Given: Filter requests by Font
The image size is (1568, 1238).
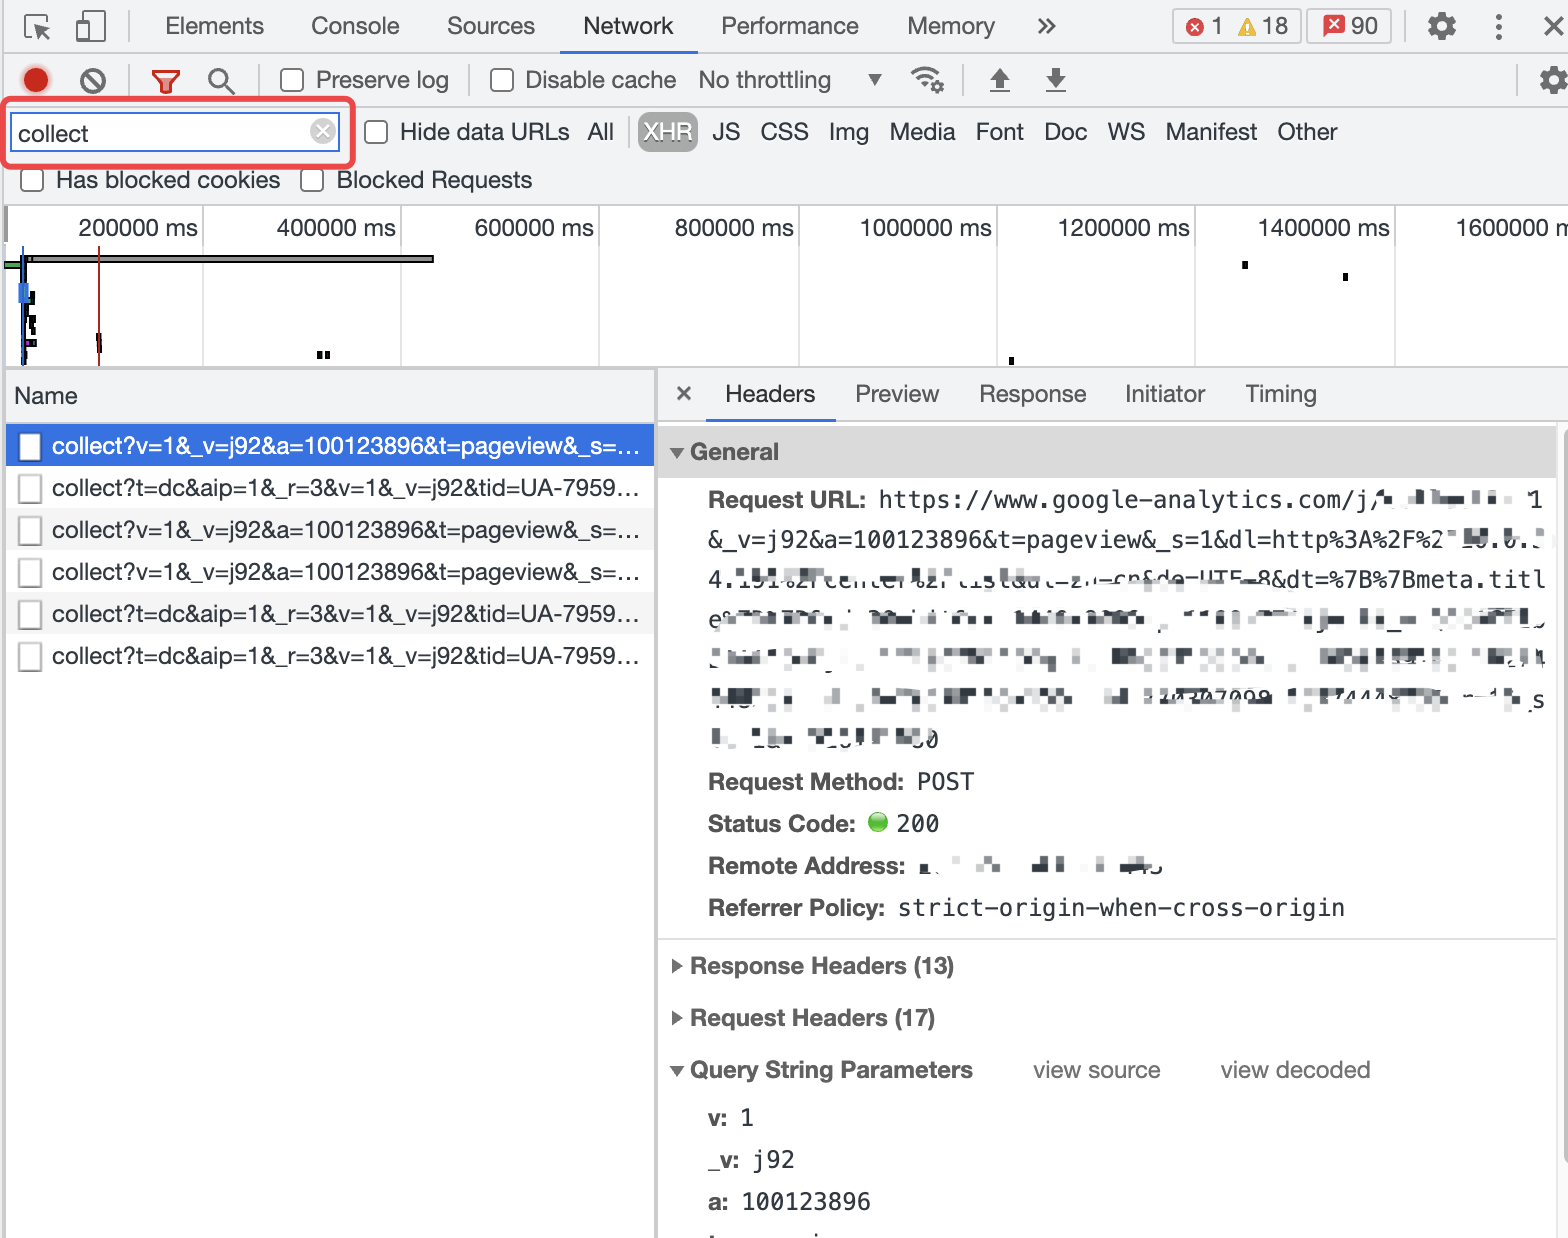Looking at the screenshot, I should pos(1000,132).
